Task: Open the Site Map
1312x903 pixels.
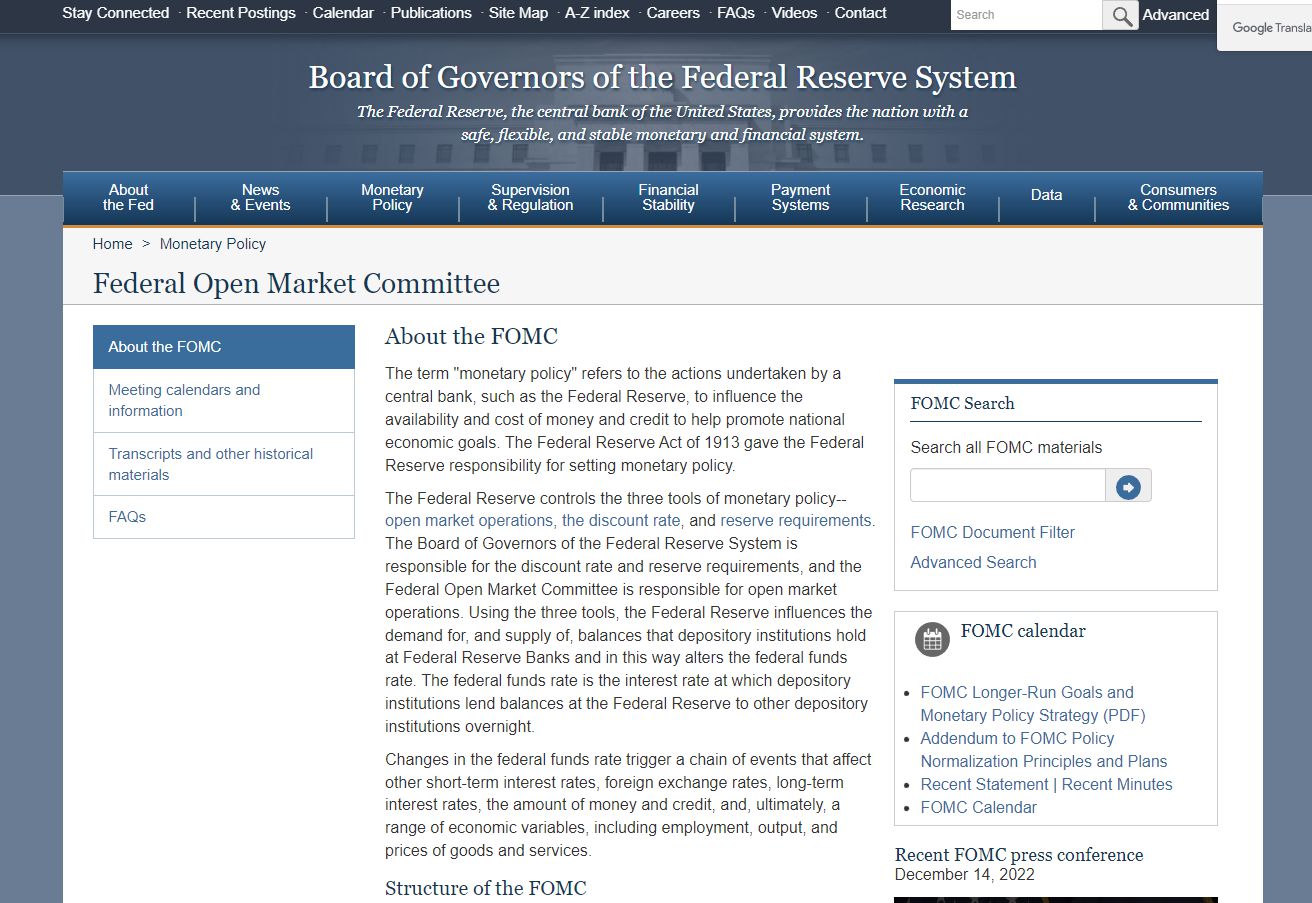Action: point(518,13)
